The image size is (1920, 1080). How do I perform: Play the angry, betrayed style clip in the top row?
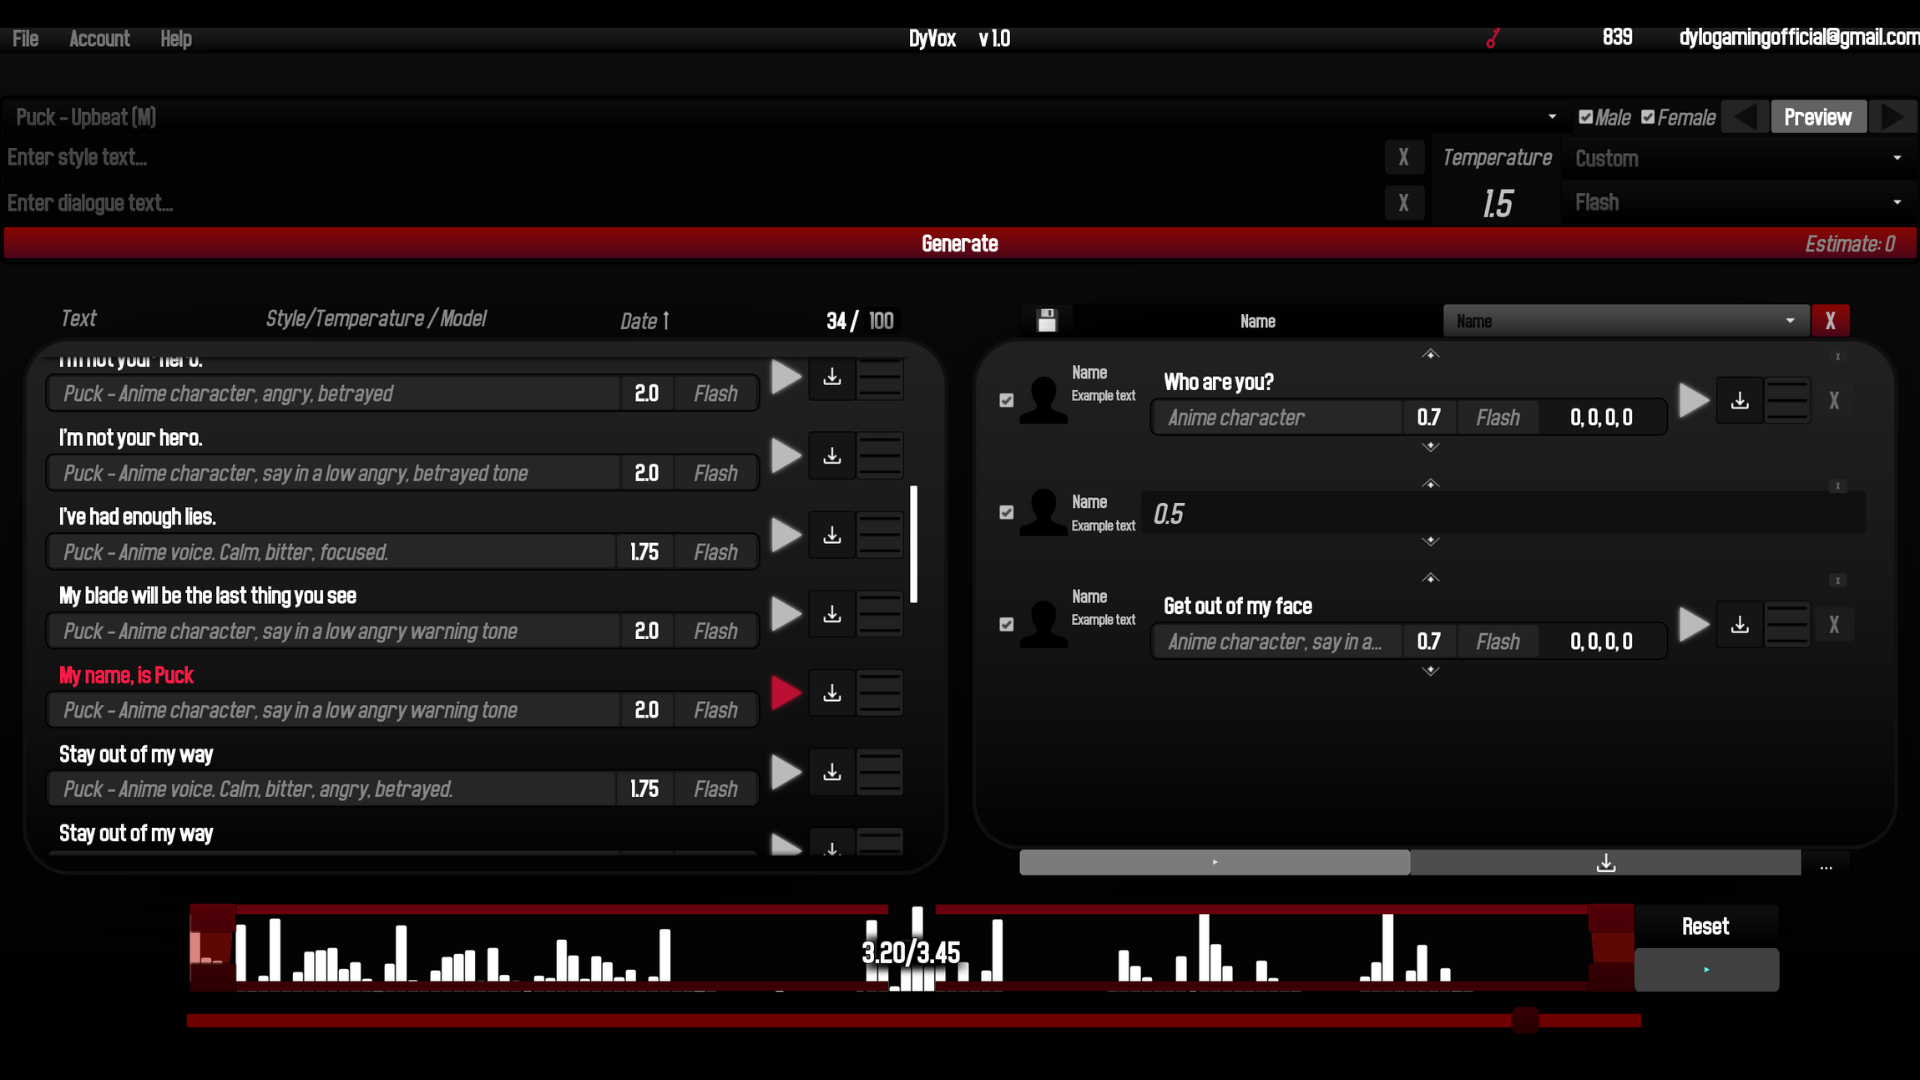point(786,377)
